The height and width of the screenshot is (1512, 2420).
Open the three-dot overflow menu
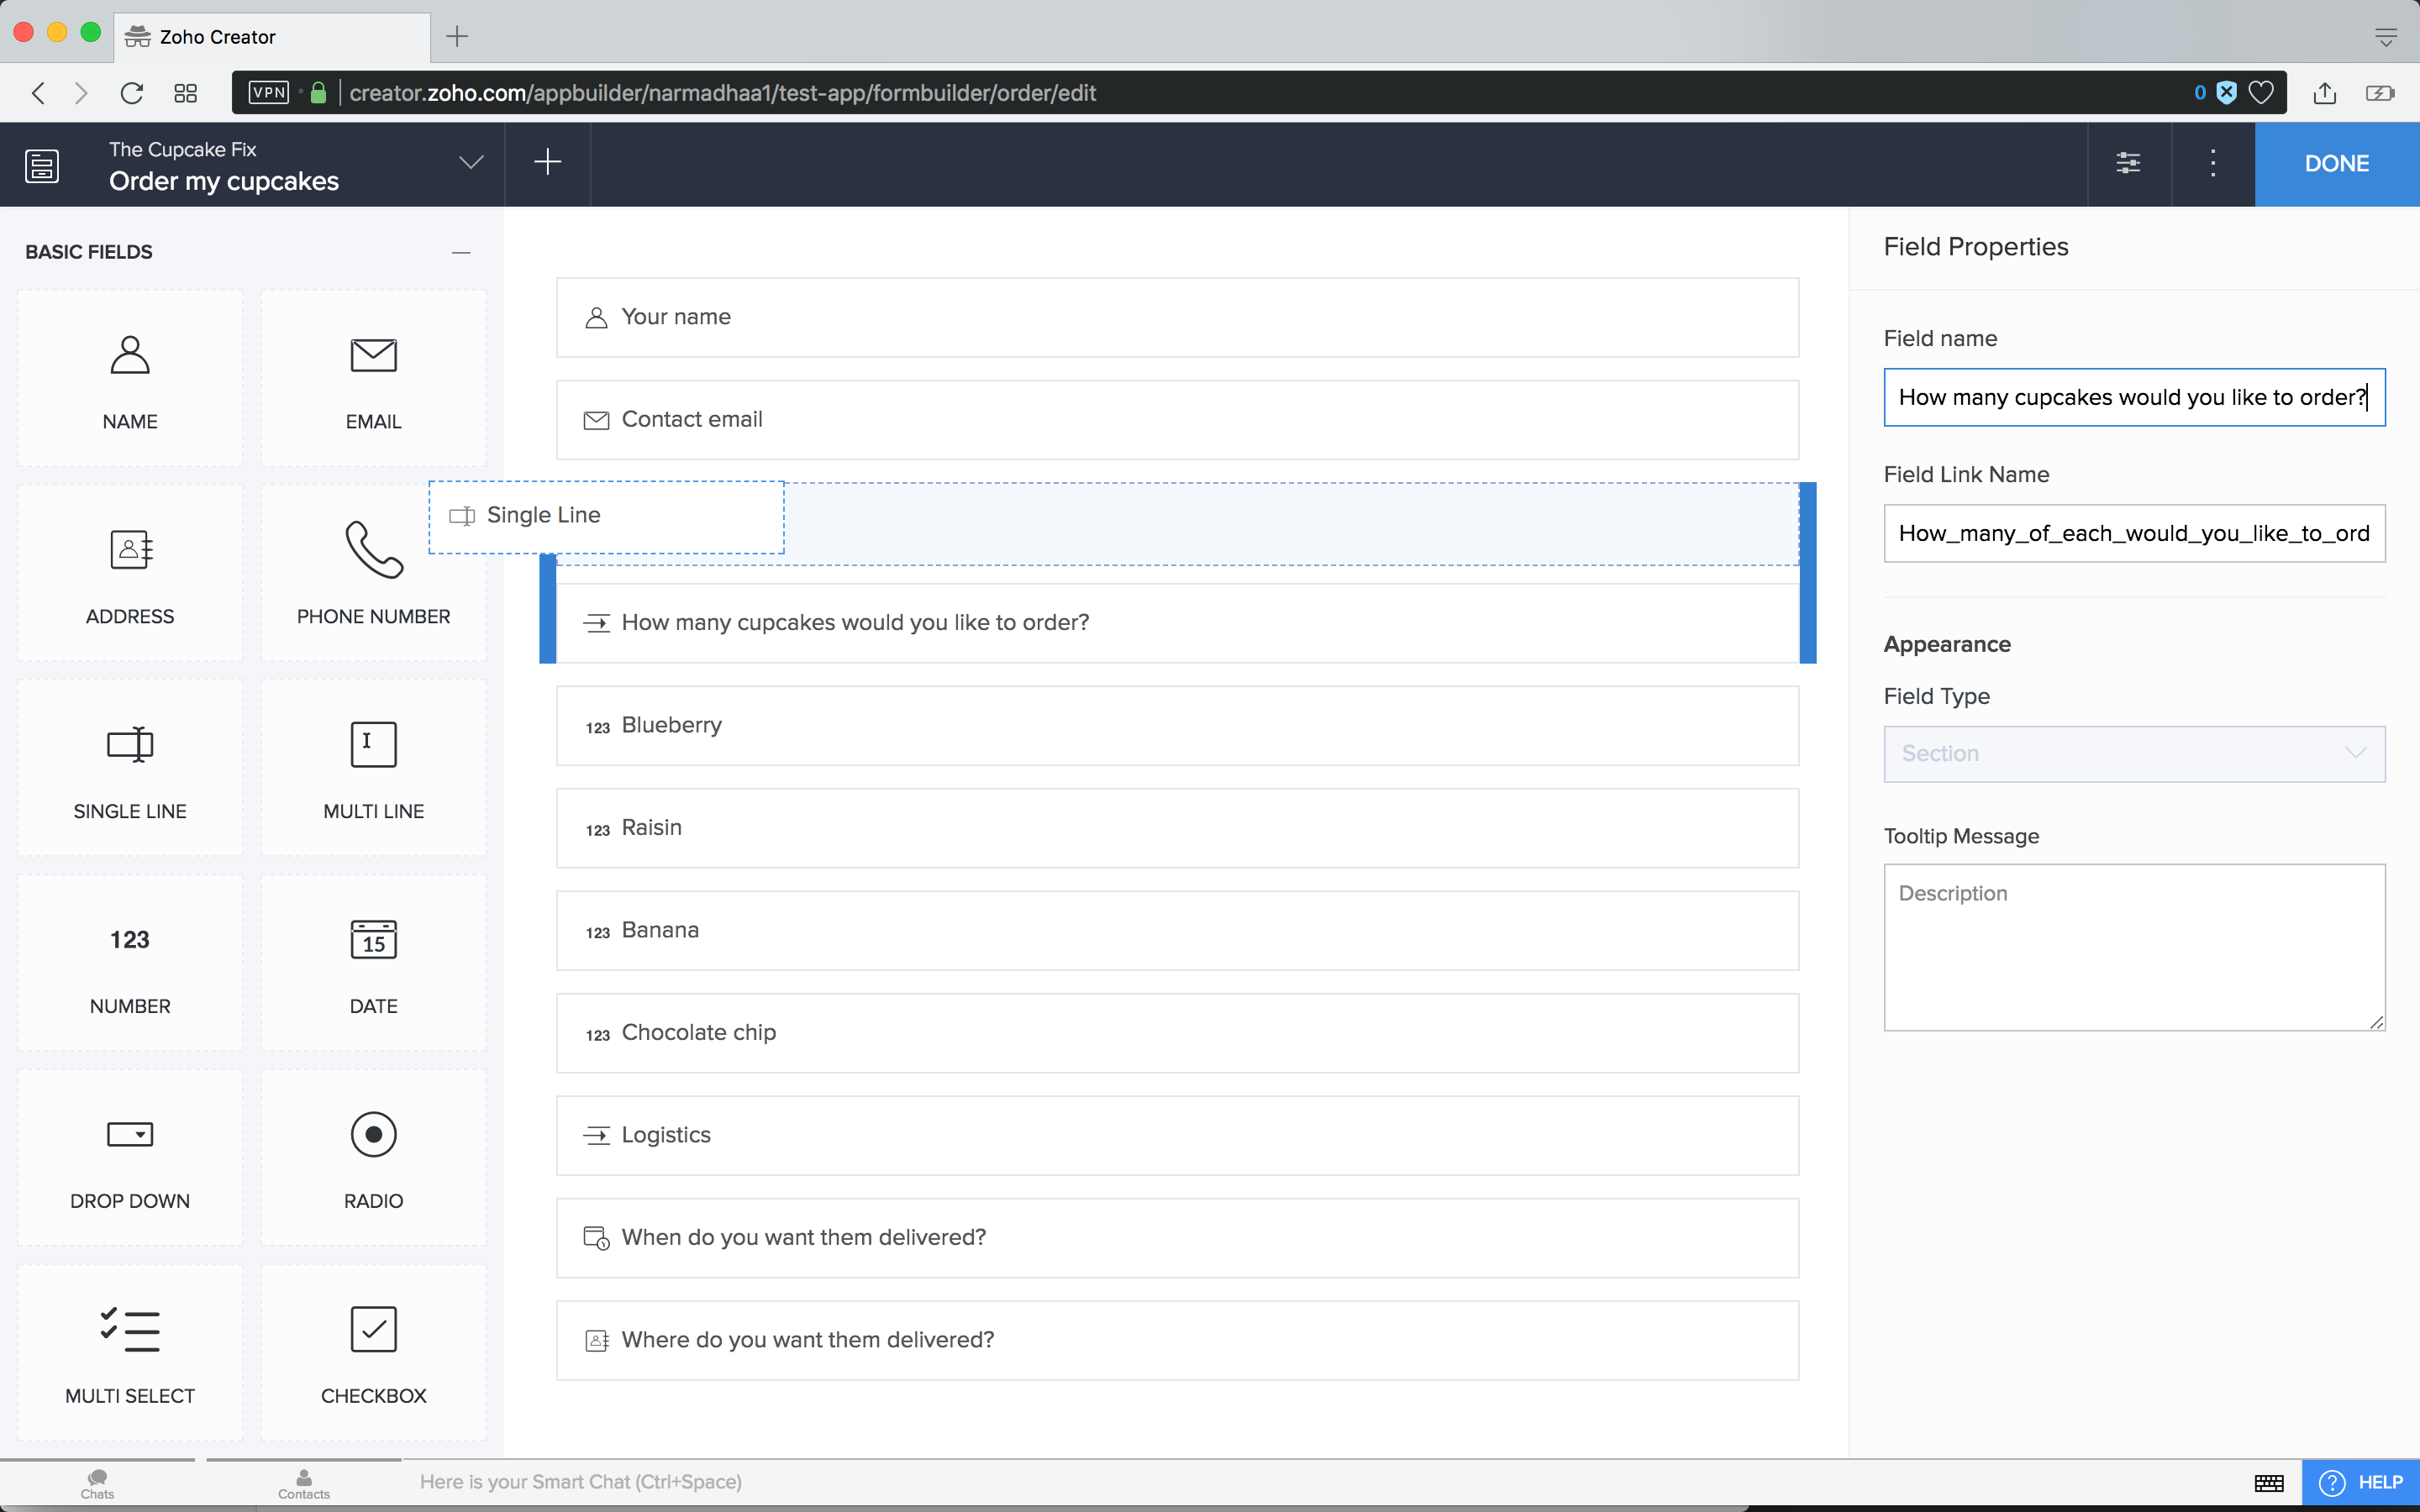[x=2211, y=163]
